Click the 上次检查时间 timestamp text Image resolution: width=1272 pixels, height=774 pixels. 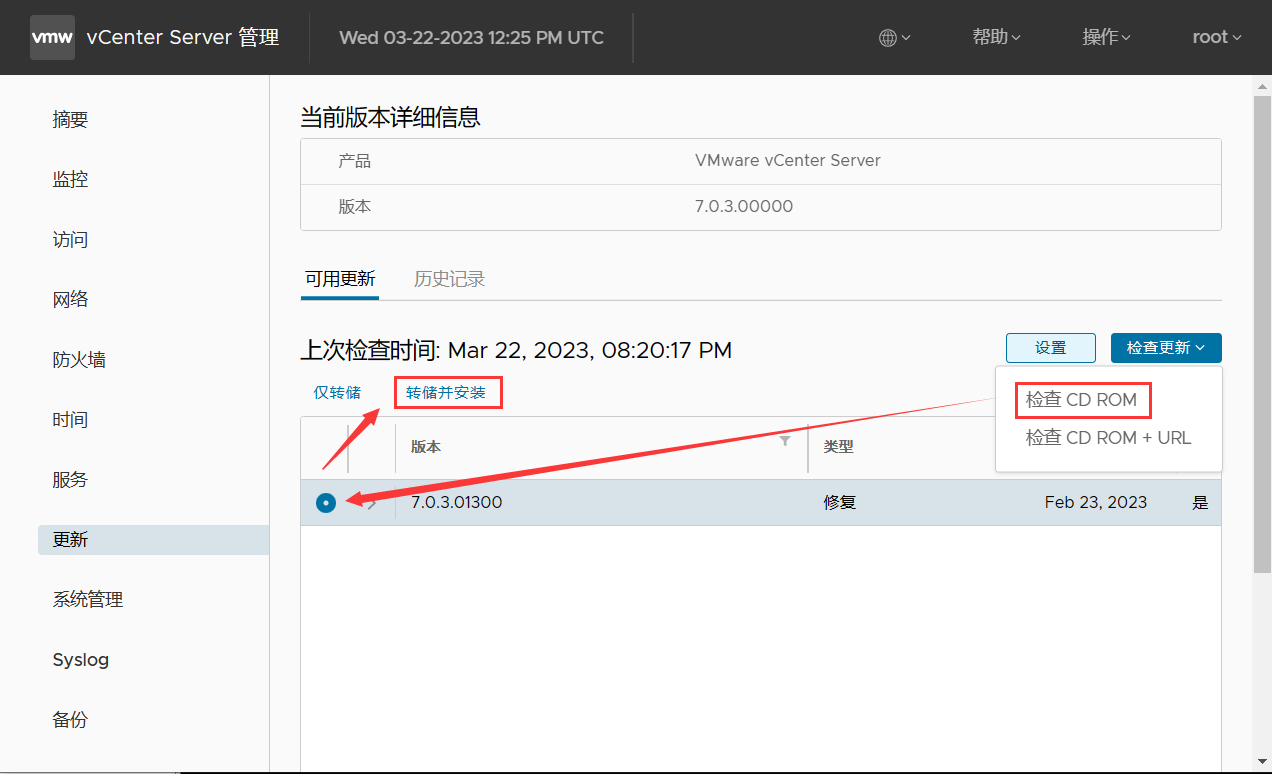tap(516, 350)
